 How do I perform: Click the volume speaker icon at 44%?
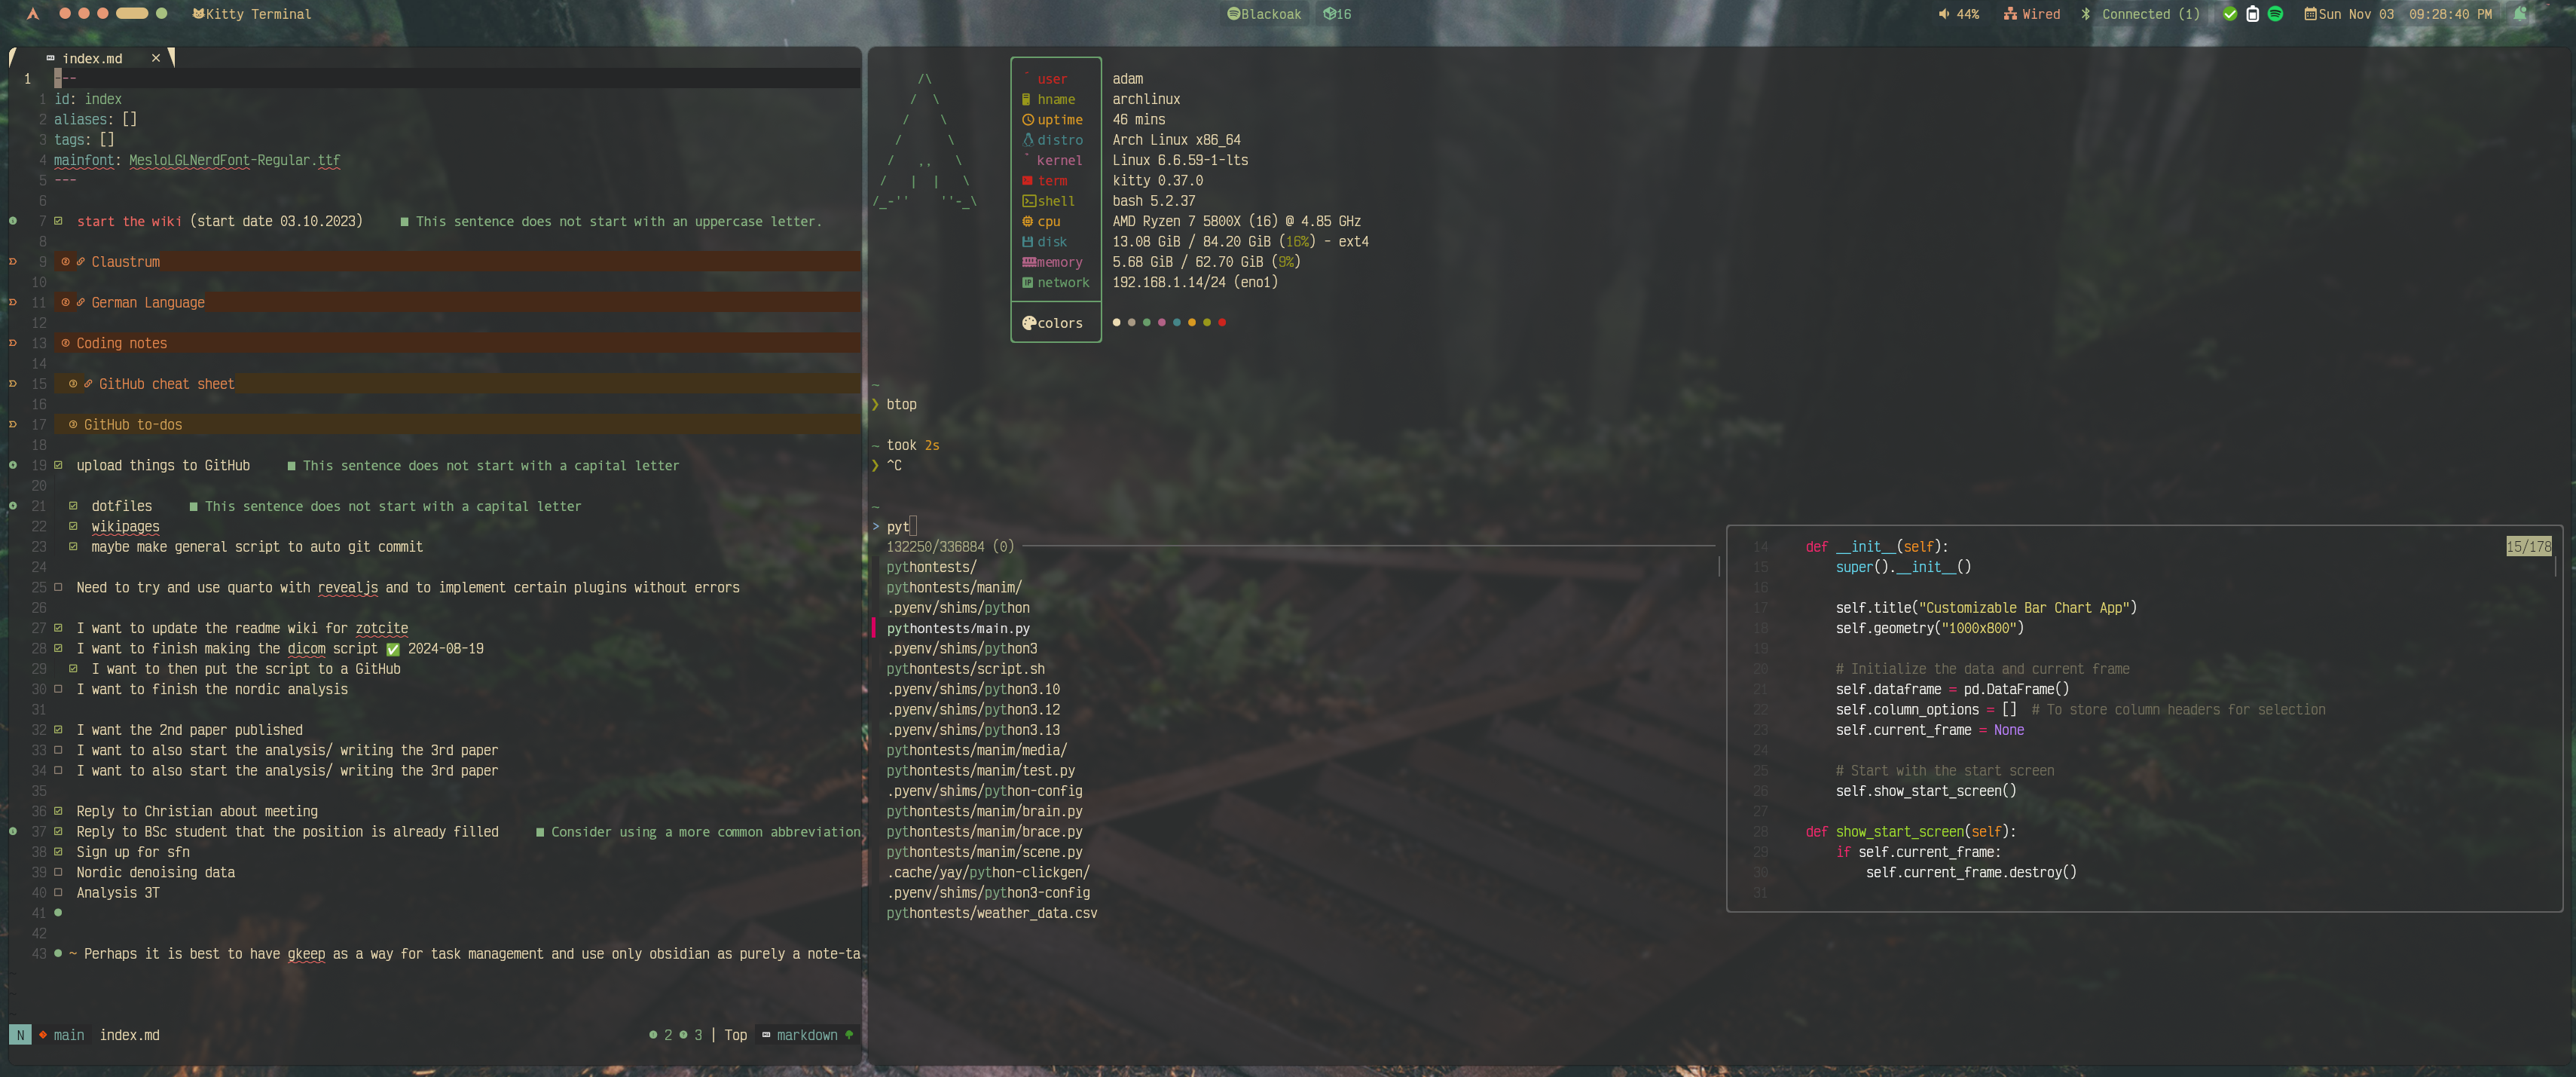point(1943,14)
